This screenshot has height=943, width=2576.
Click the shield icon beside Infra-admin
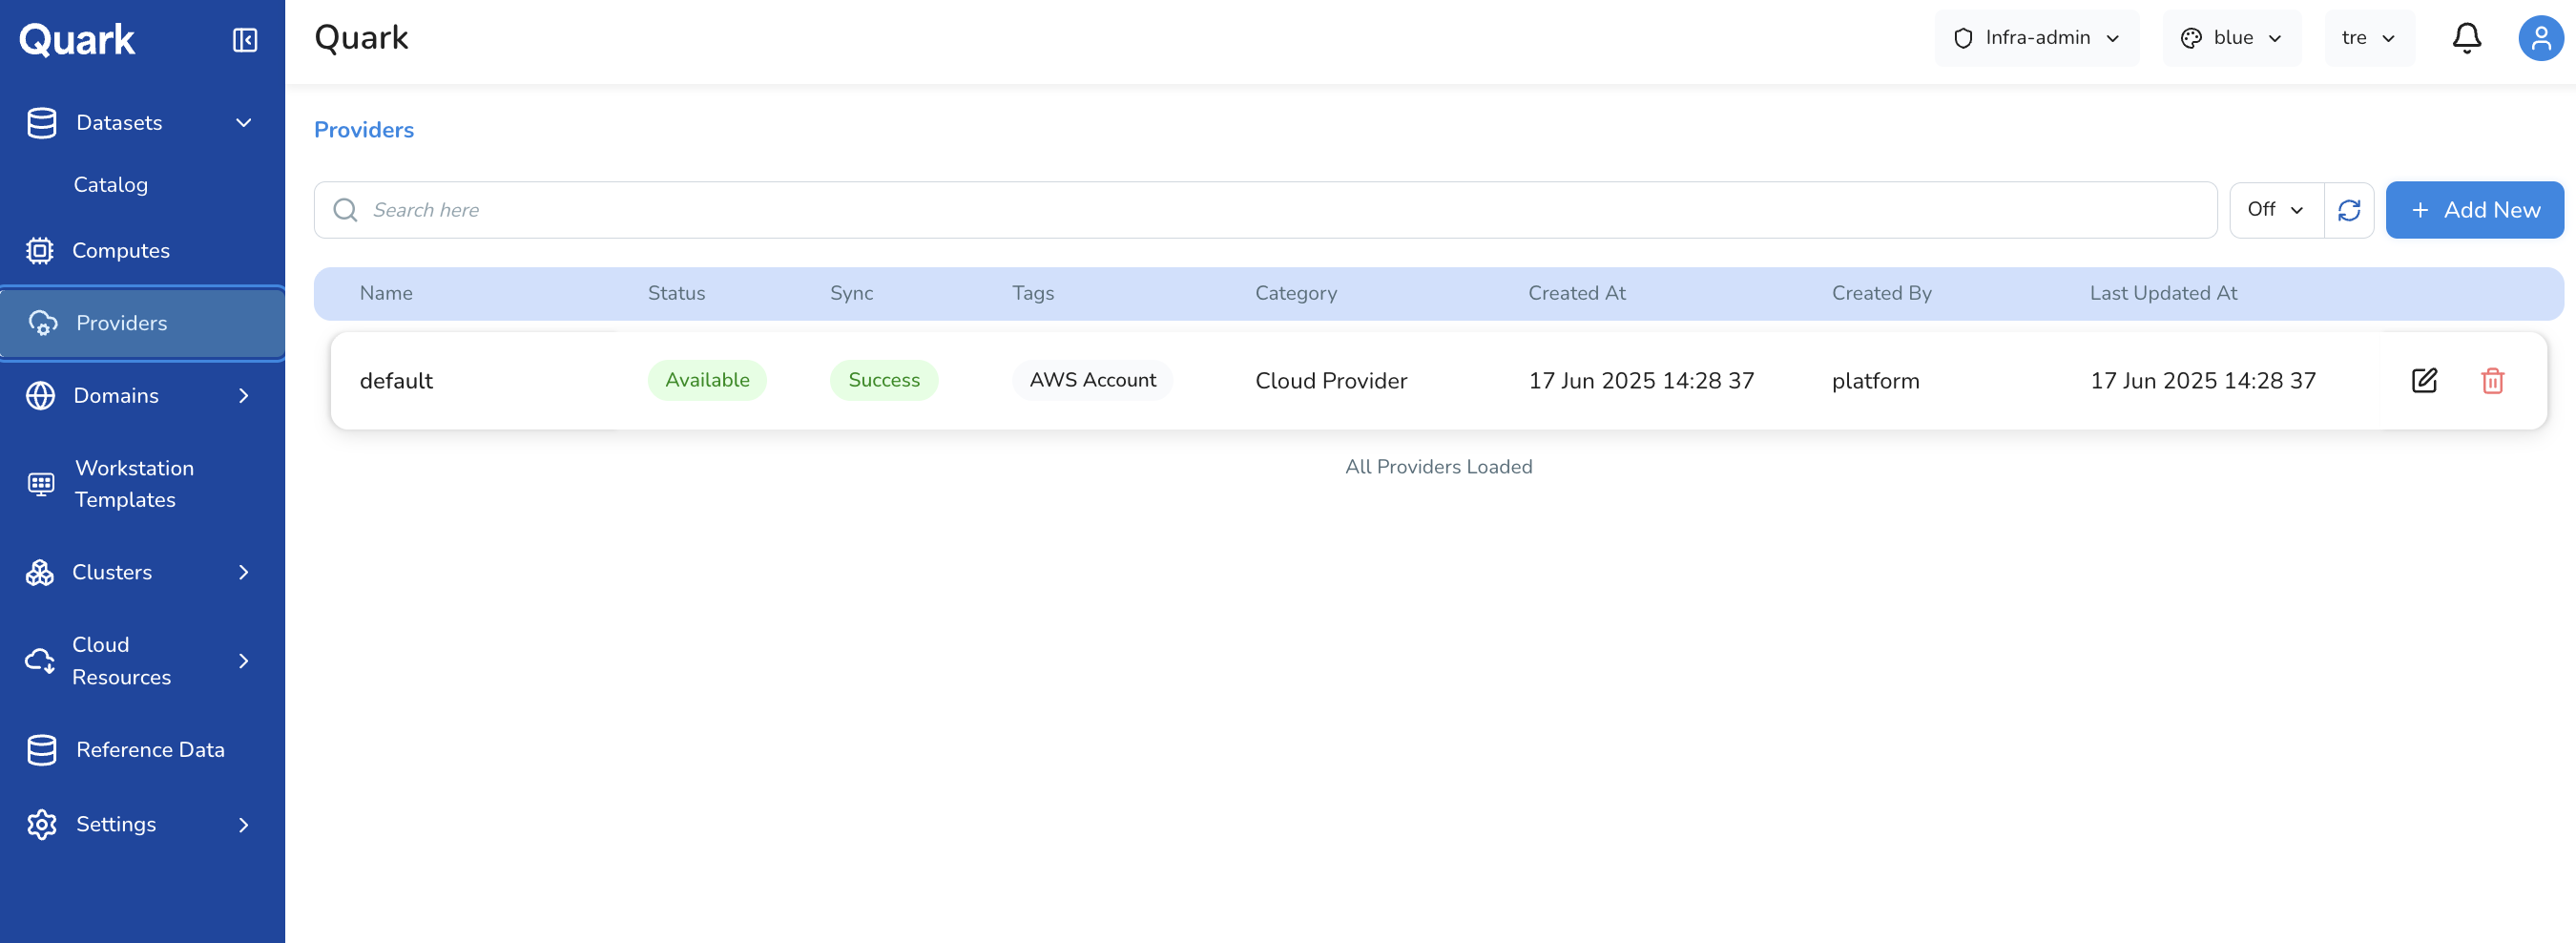1963,38
